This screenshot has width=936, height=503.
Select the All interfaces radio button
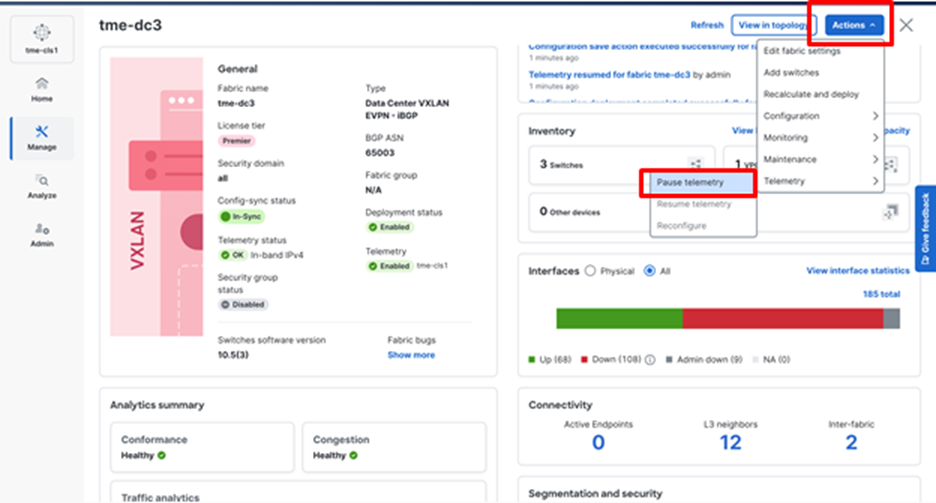click(649, 271)
